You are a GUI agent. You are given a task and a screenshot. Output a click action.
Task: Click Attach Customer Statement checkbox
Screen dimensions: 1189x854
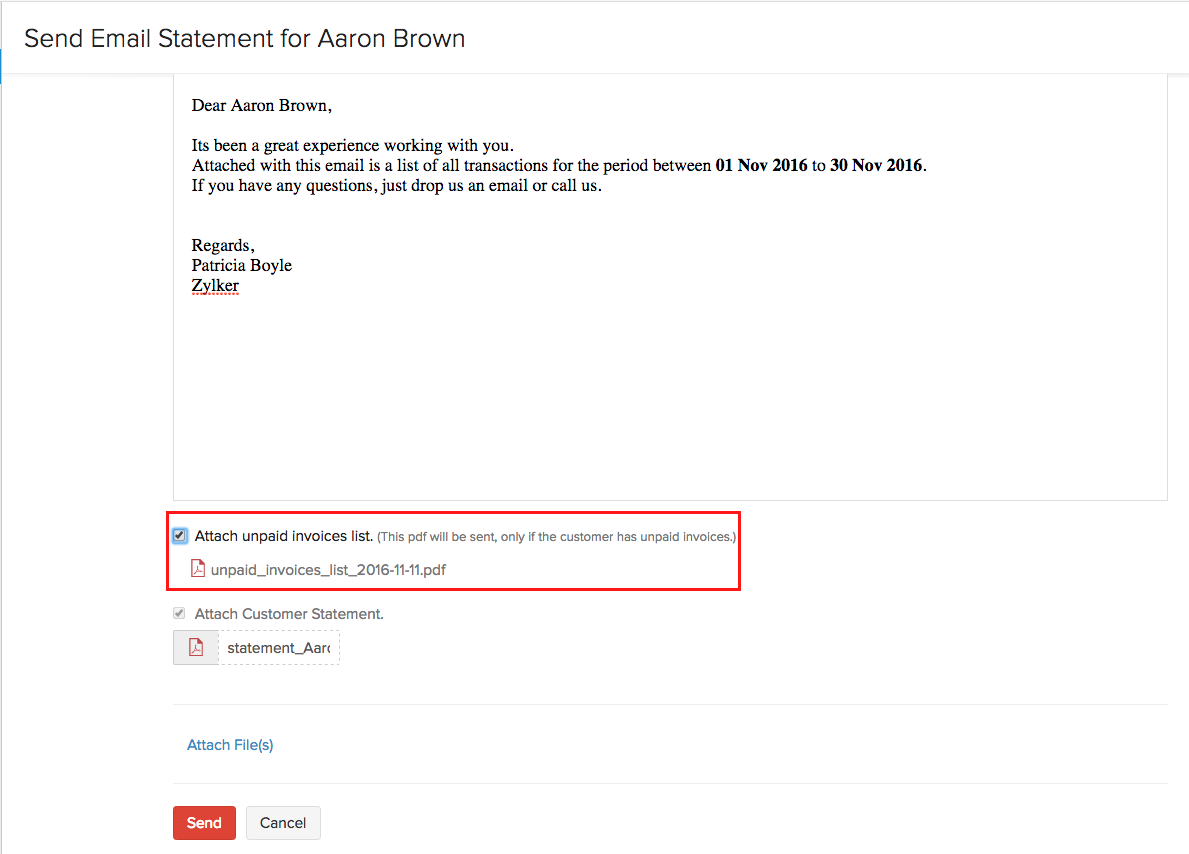180,613
